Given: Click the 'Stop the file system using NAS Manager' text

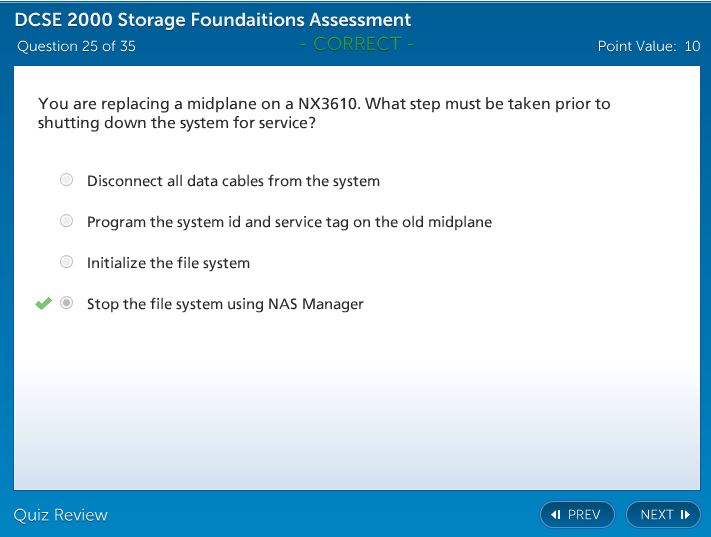Looking at the screenshot, I should click(x=225, y=304).
